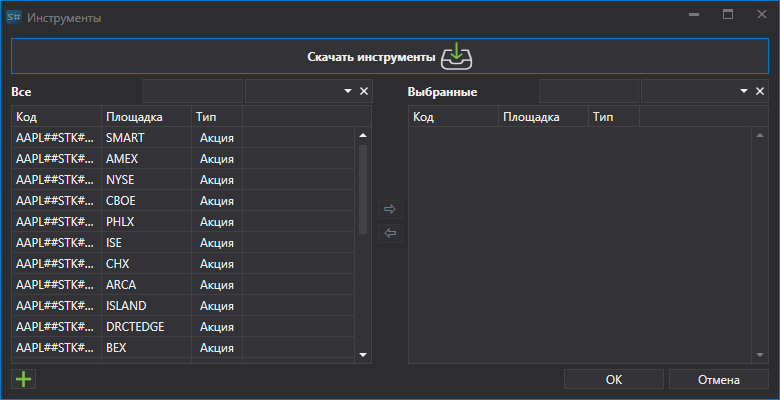
Task: Select the DRCTEDGE exchange row
Action: (183, 327)
